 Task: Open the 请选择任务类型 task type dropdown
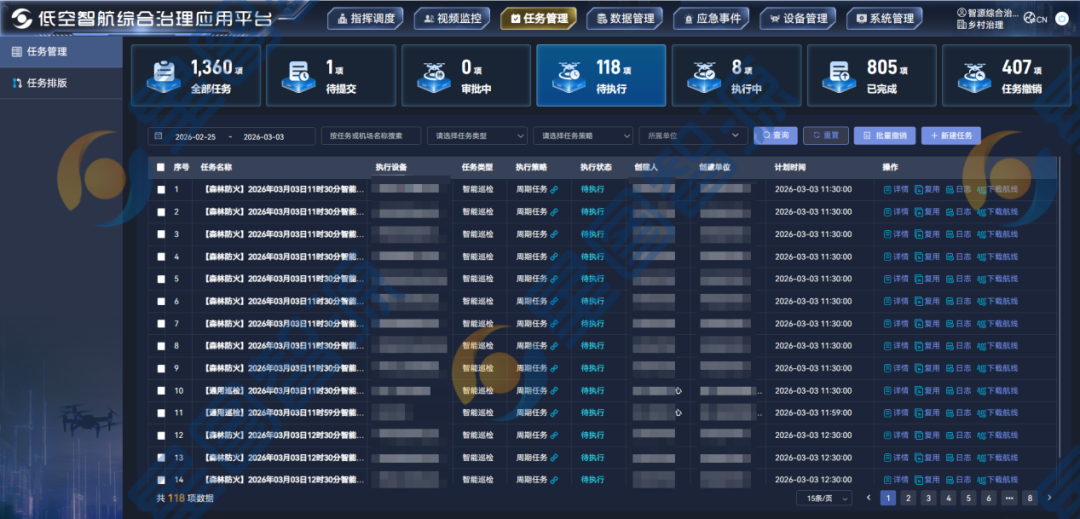476,136
